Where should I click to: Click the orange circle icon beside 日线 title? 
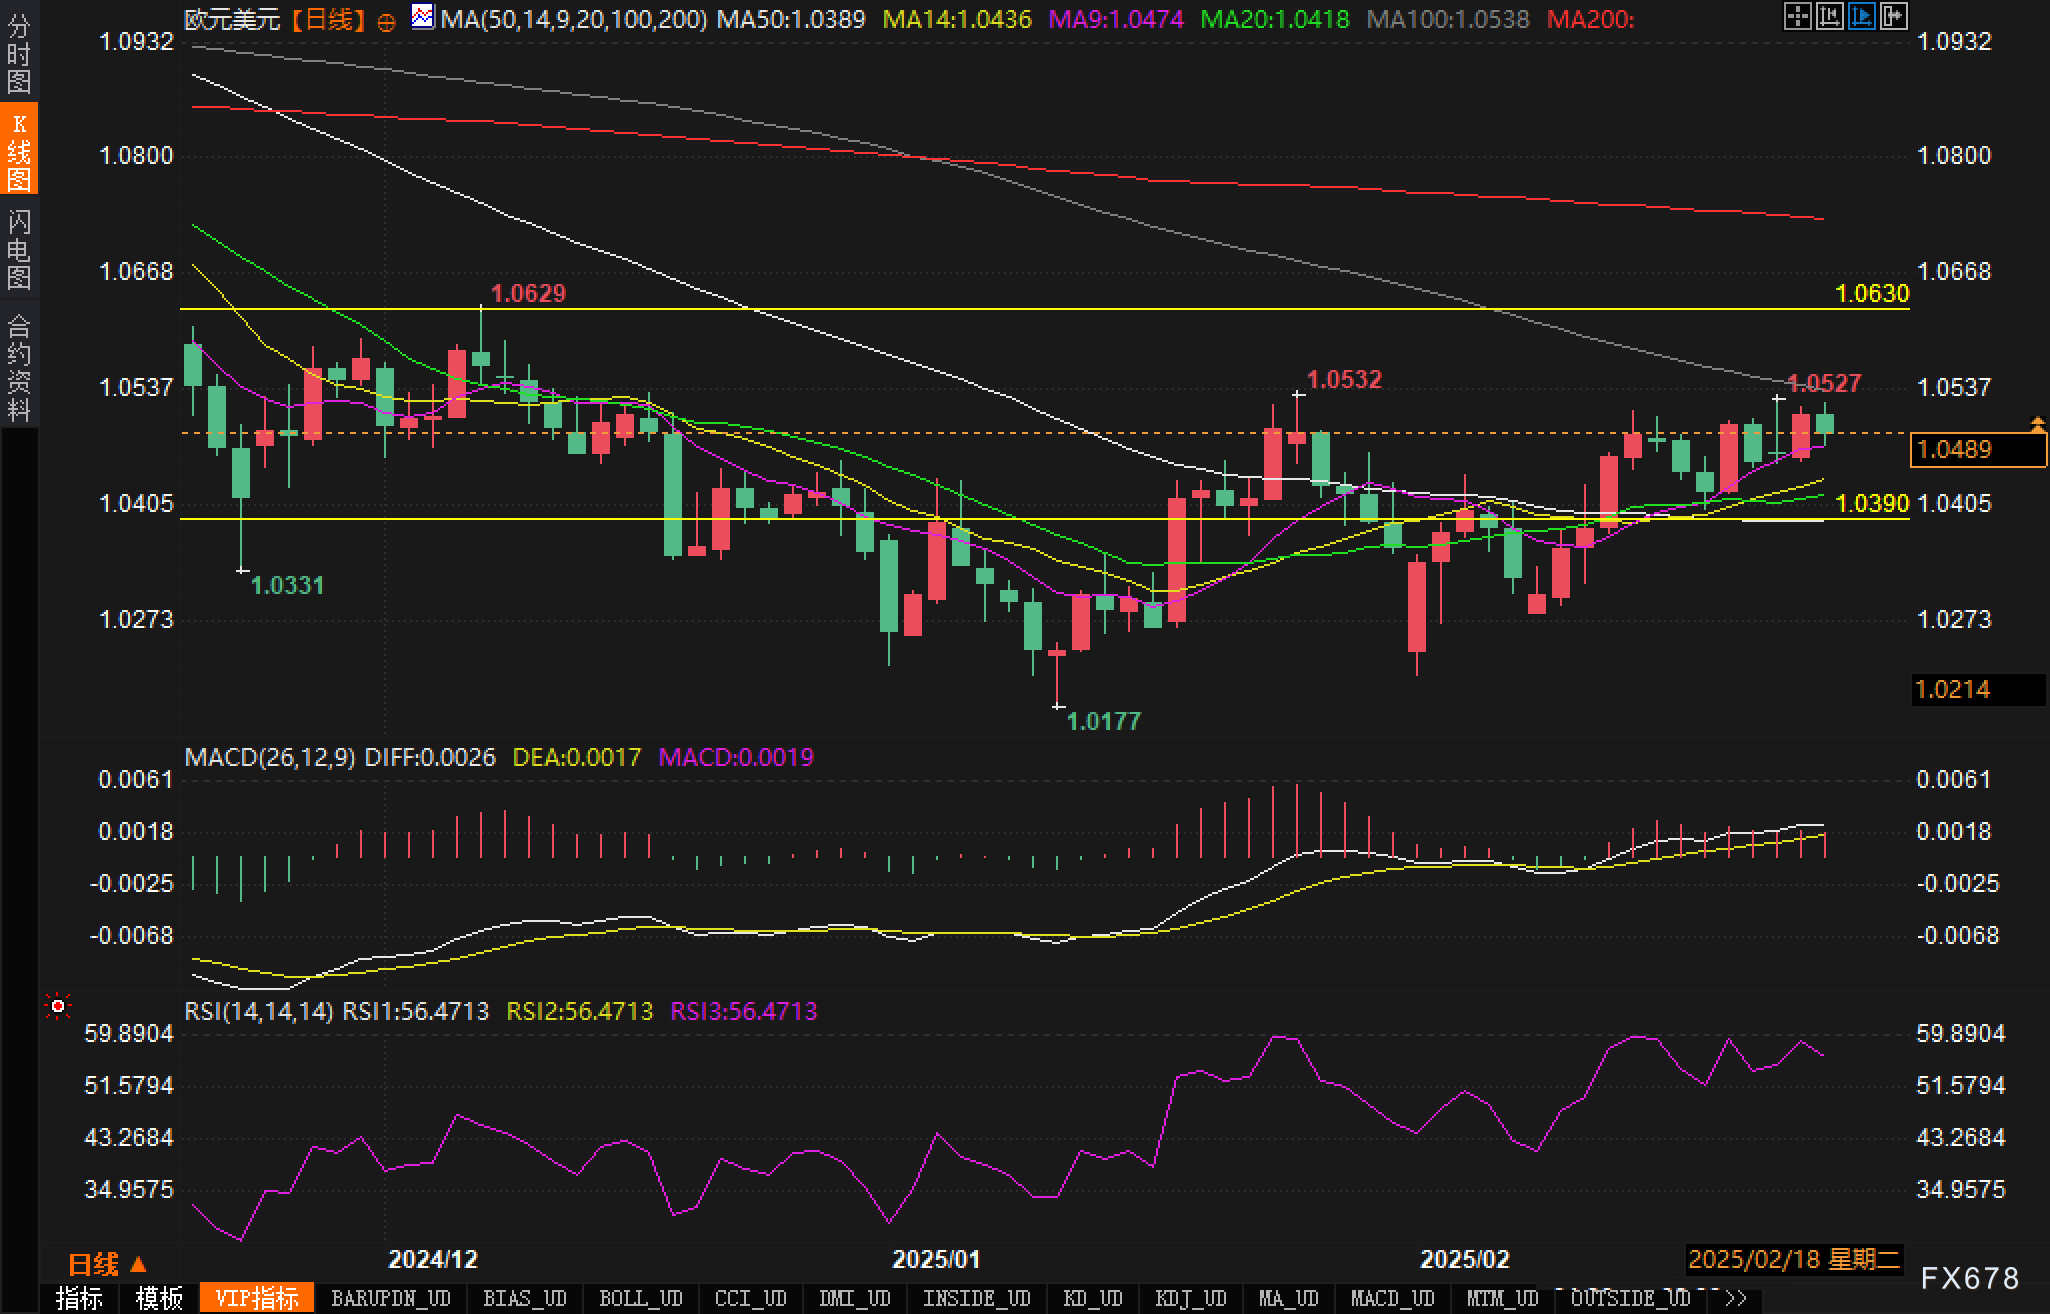click(x=386, y=22)
